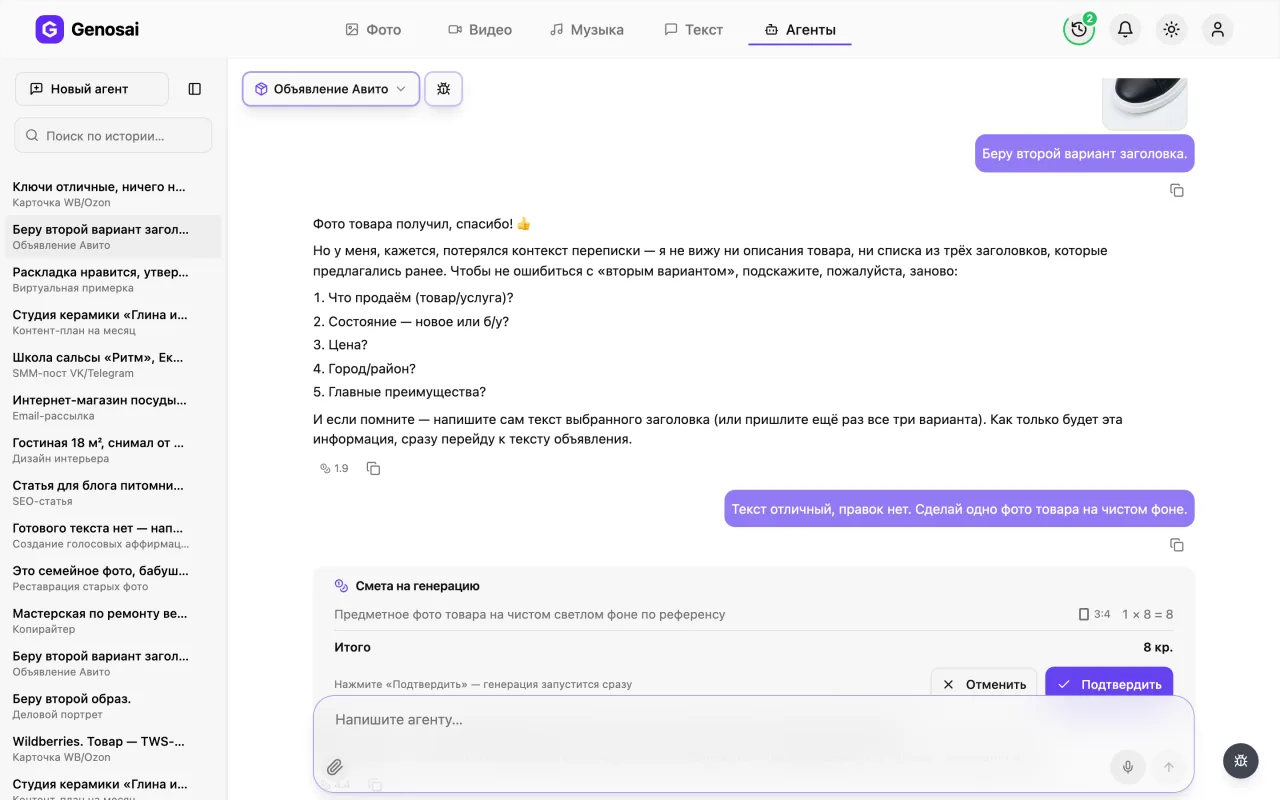
Task: Copy the message 'Беру второй вариант заголовка'
Action: [1177, 190]
